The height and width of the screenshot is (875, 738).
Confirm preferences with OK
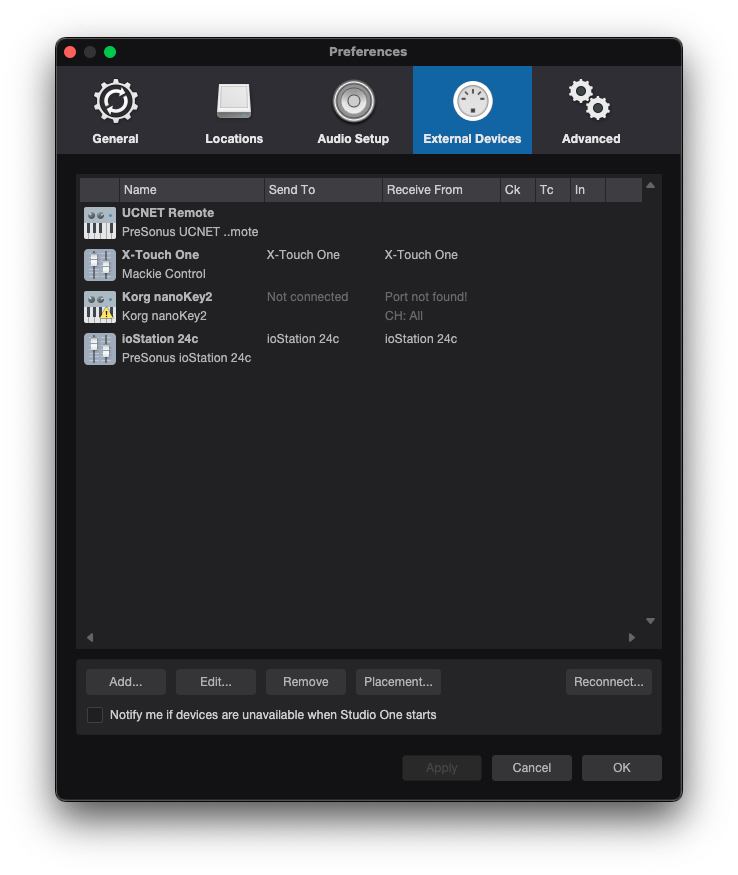(621, 768)
